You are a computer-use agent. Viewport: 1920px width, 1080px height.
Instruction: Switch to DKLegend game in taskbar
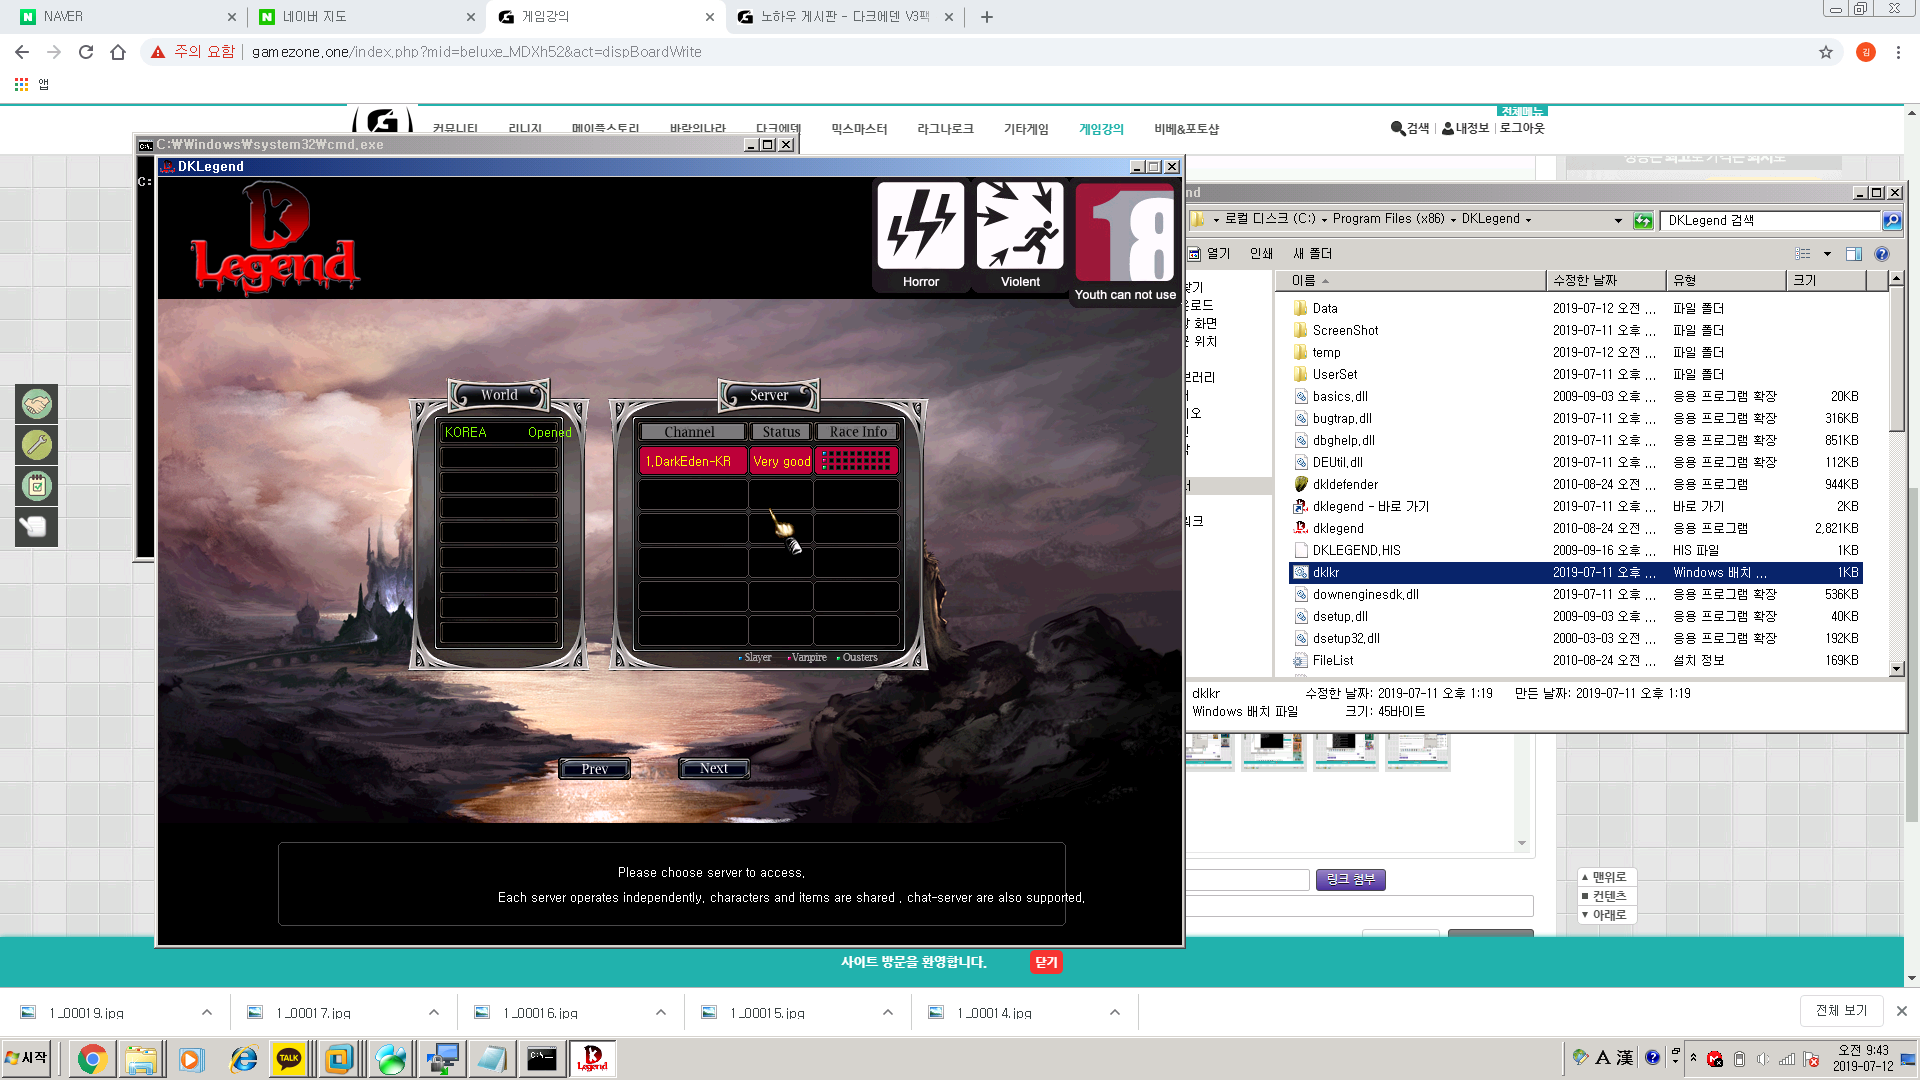click(x=592, y=1059)
